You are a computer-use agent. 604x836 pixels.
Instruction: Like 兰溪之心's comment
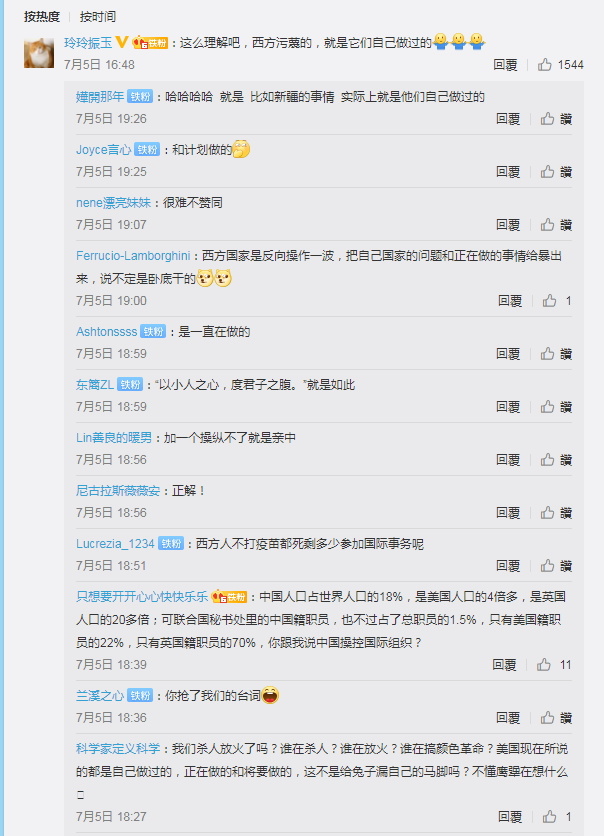pyautogui.click(x=556, y=718)
